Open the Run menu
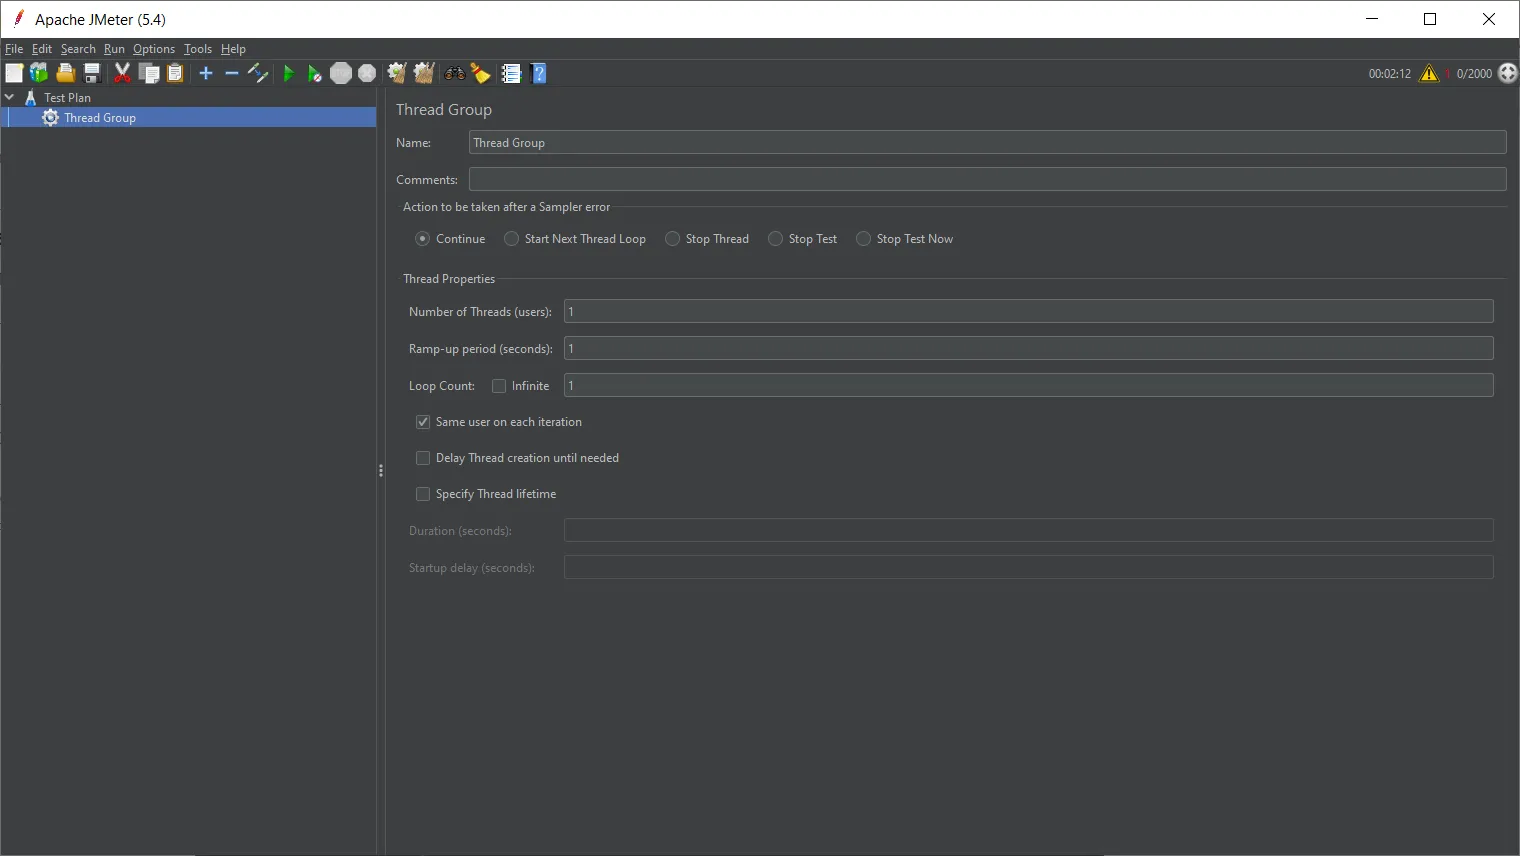Viewport: 1520px width, 856px height. tap(114, 49)
